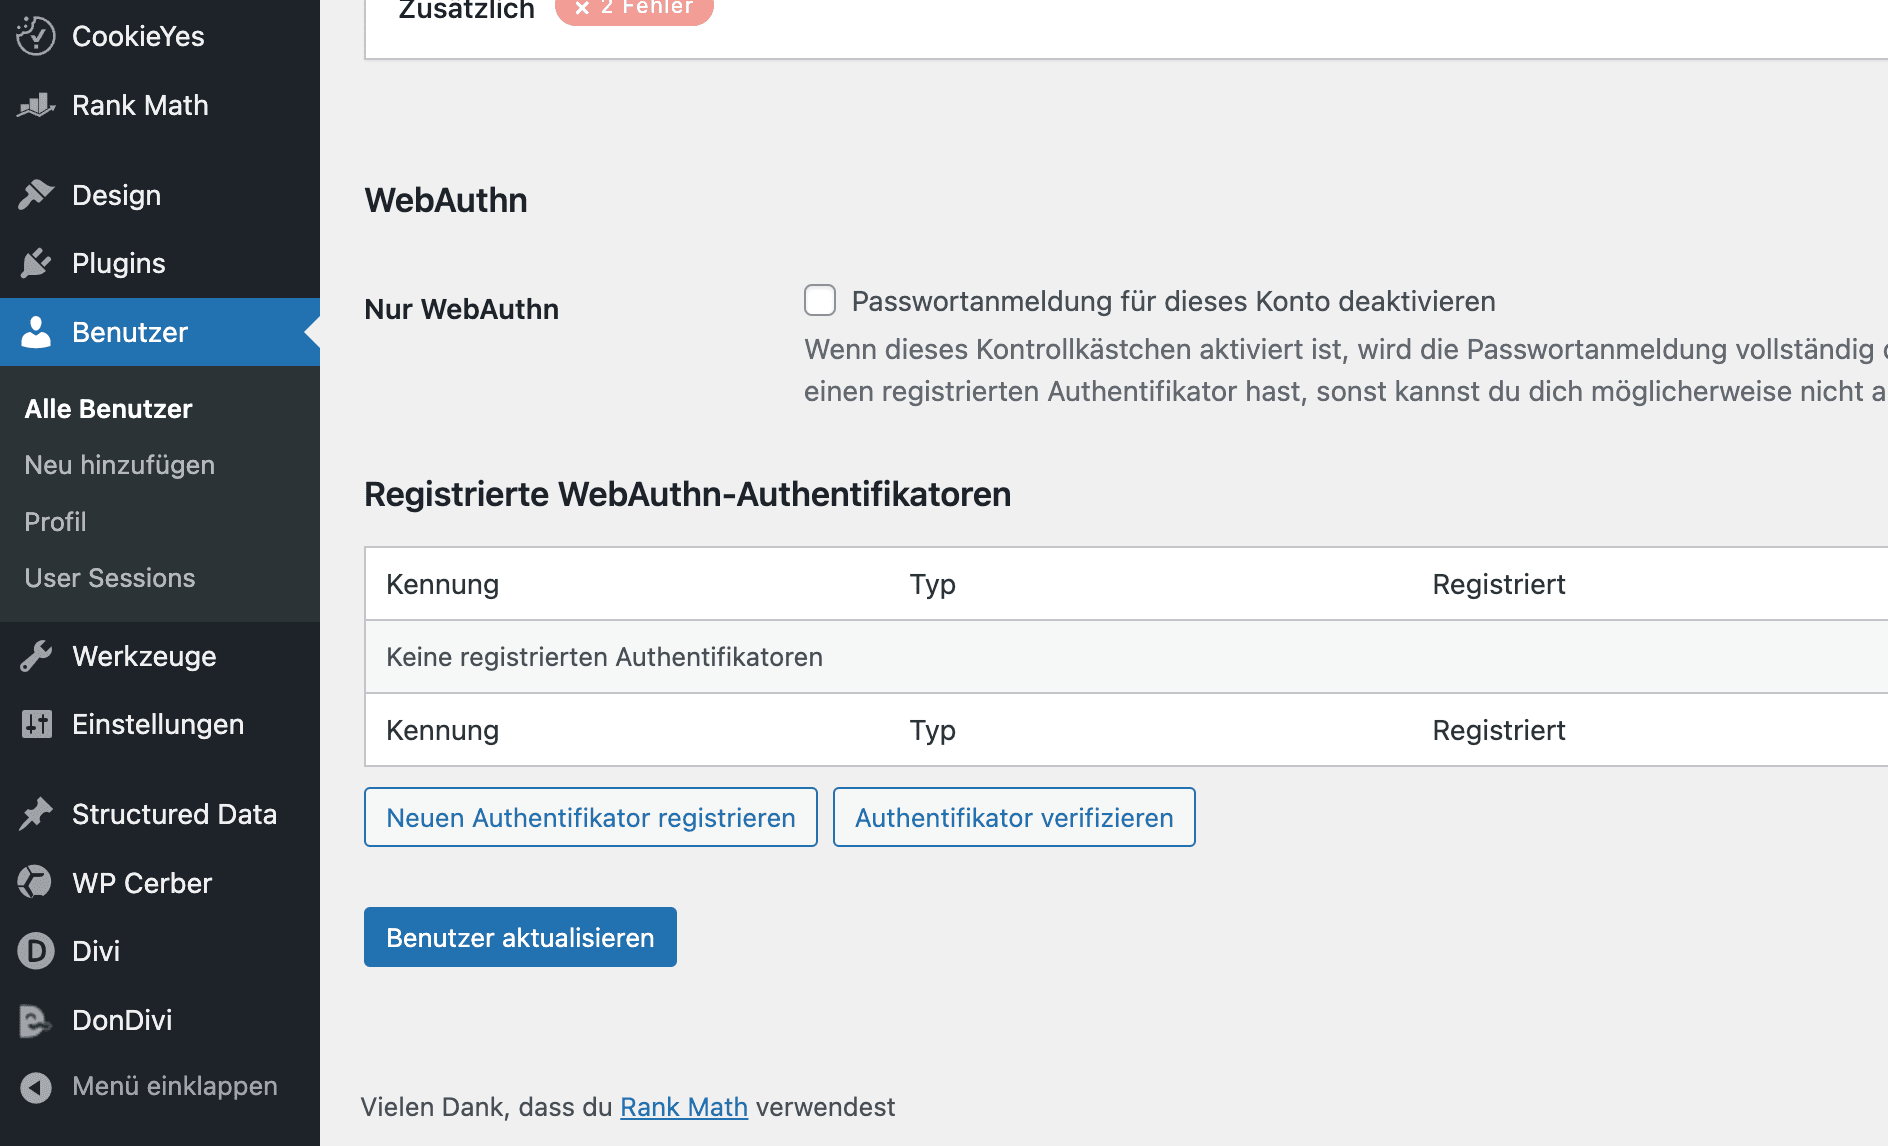This screenshot has width=1888, height=1146.
Task: Click the Divi circle D icon
Action: click(36, 951)
